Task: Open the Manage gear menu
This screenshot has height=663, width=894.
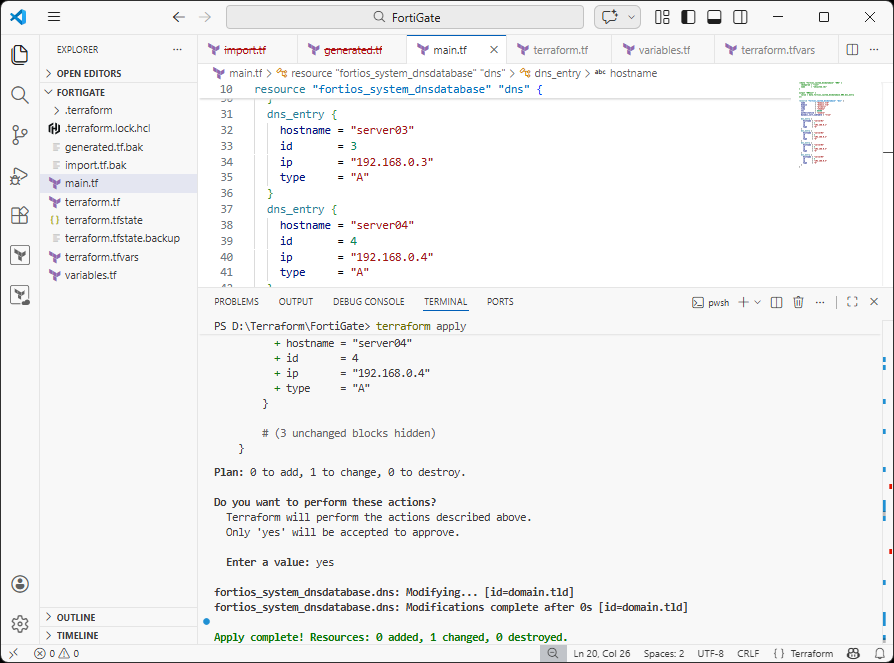Action: [x=20, y=624]
